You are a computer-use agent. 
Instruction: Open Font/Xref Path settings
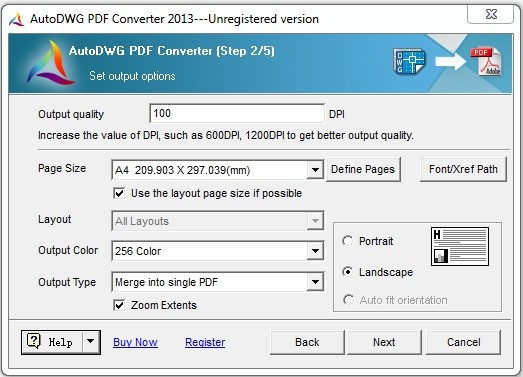tap(463, 169)
